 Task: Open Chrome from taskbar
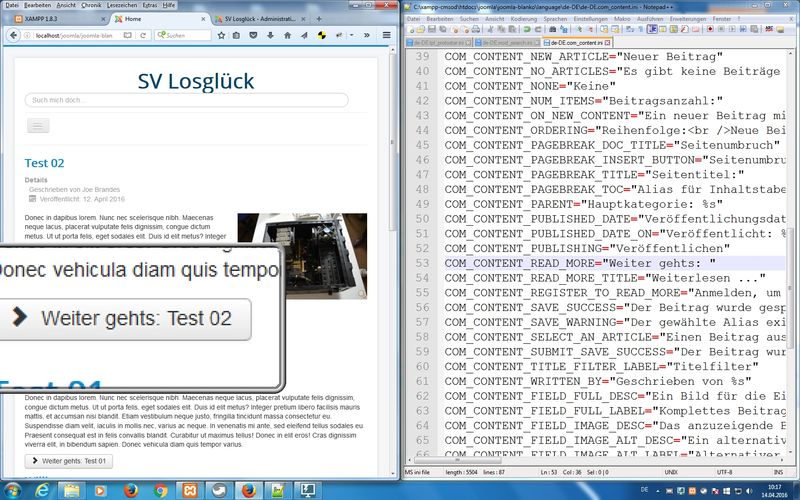click(x=161, y=490)
